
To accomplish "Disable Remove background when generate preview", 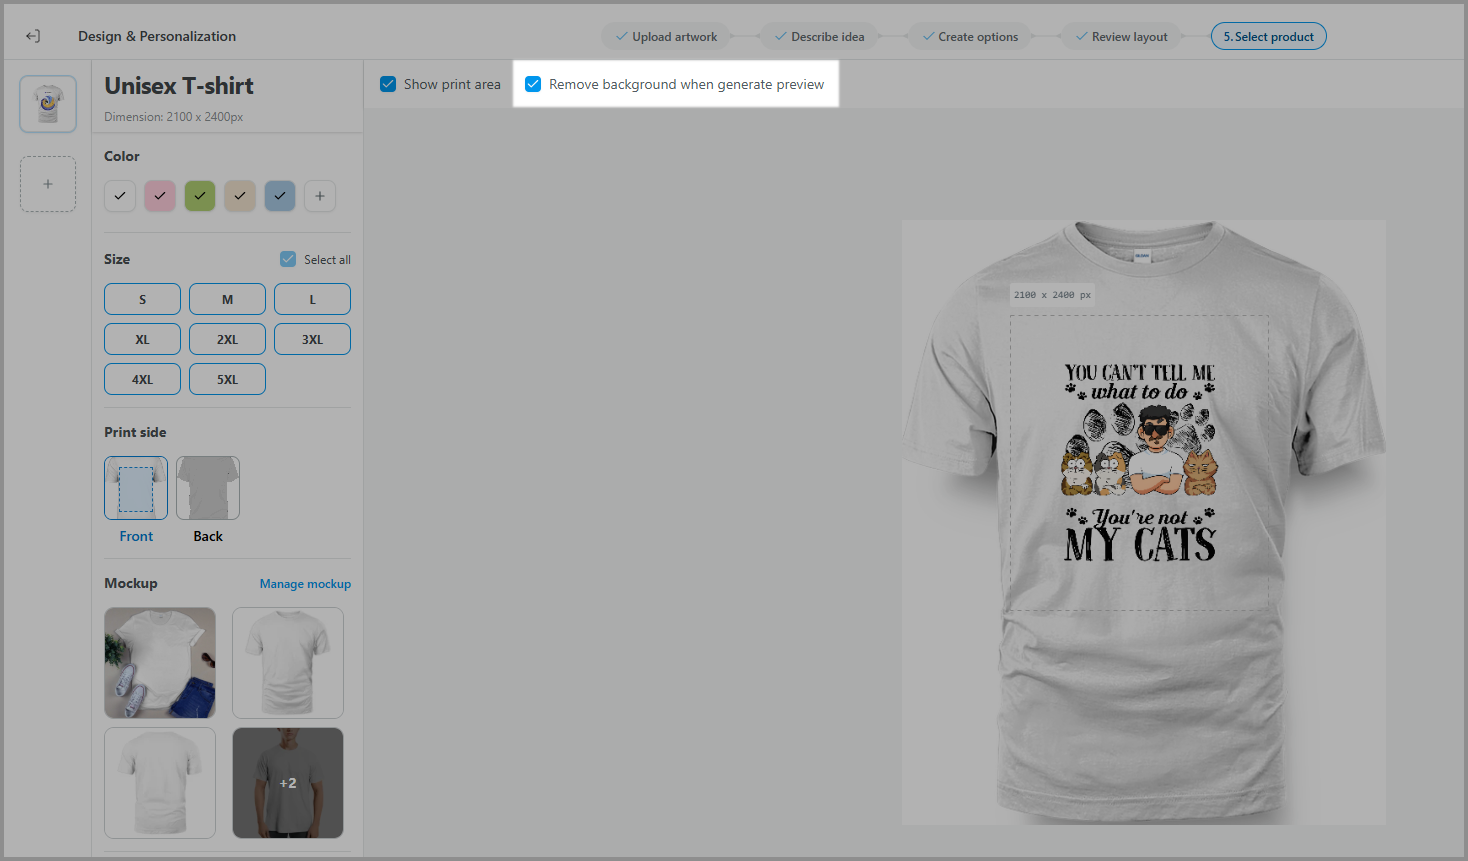I will point(533,84).
